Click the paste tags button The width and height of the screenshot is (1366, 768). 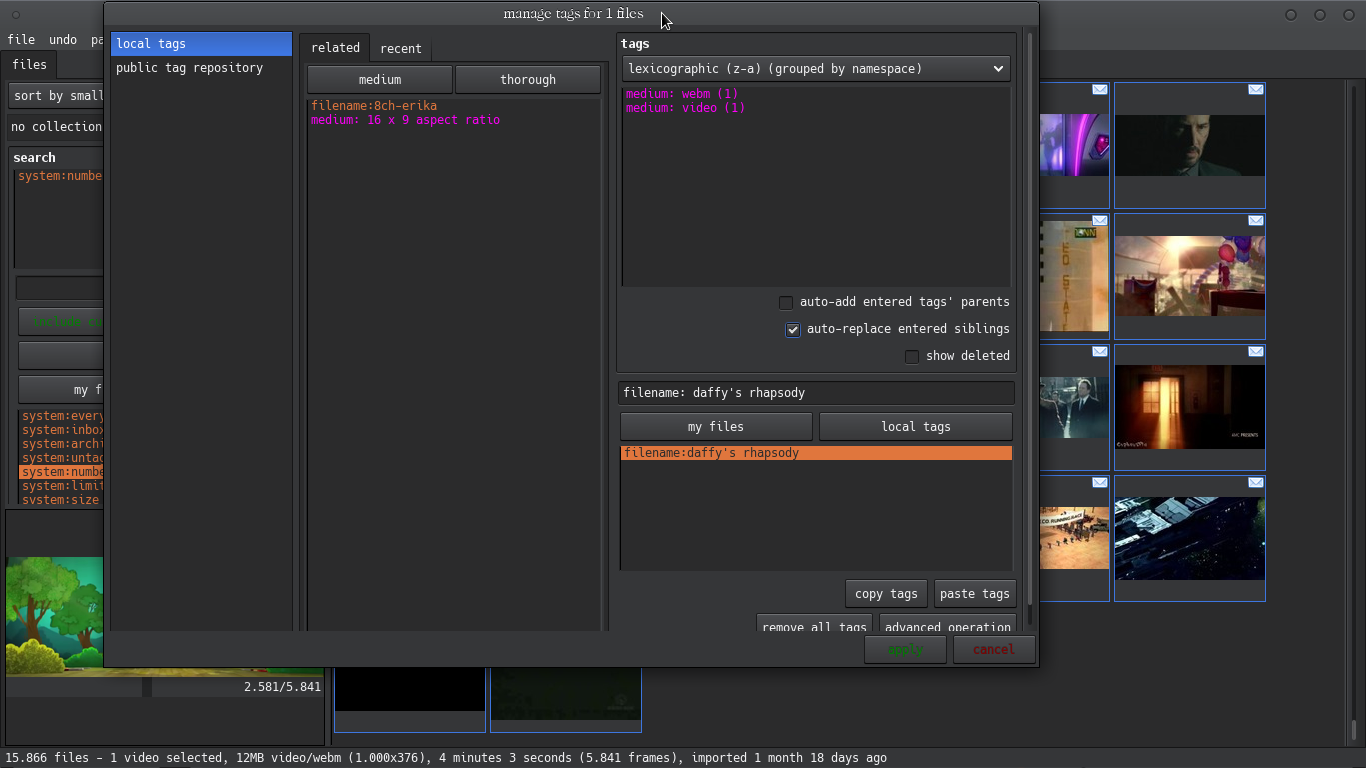[x=975, y=594]
